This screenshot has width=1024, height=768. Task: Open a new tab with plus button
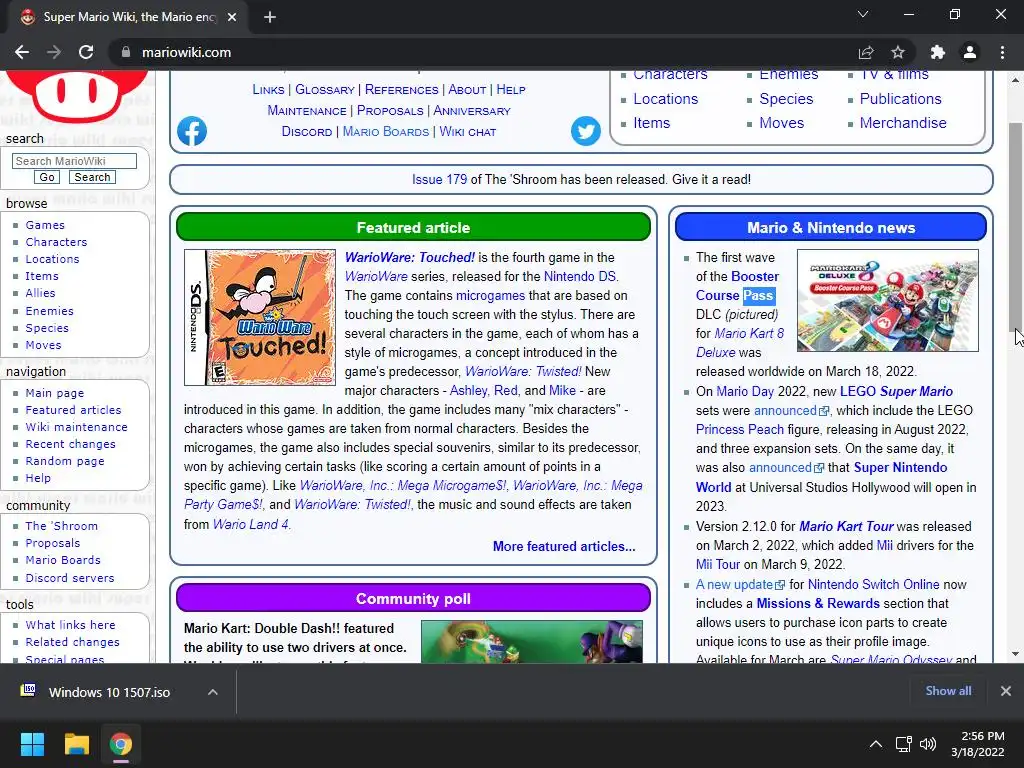270,17
